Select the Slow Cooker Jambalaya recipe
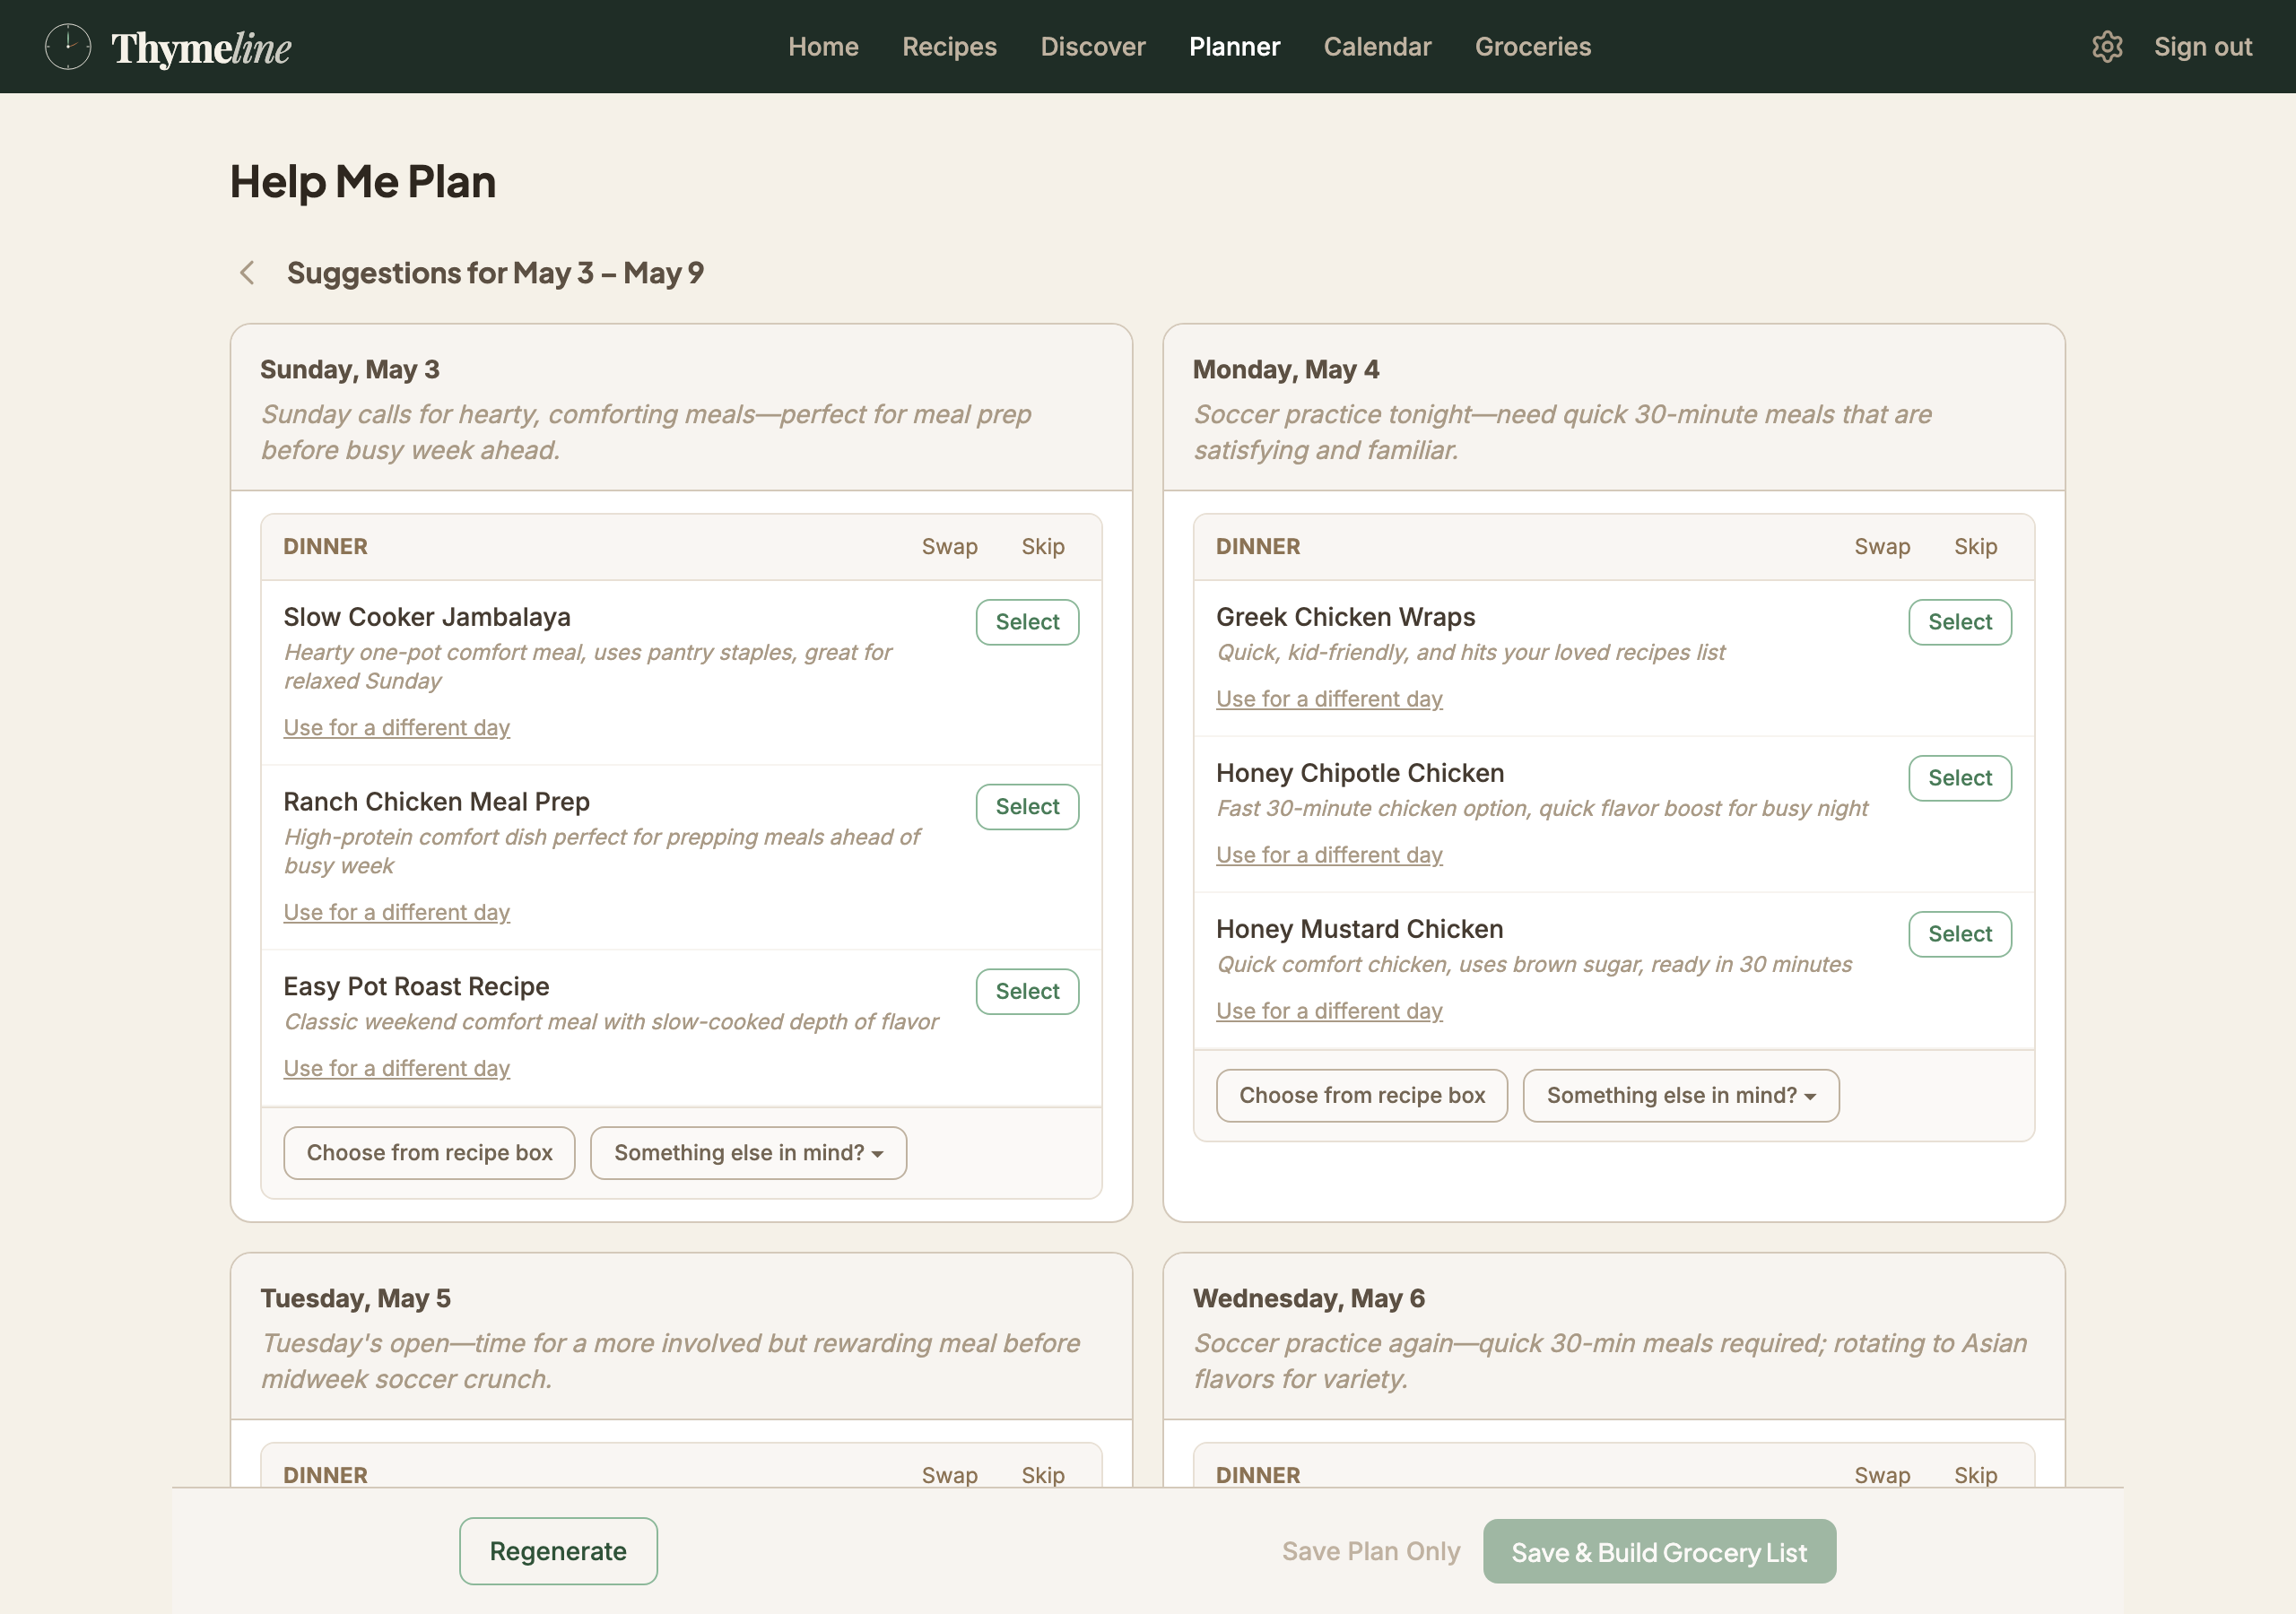2296x1614 pixels. click(1026, 621)
